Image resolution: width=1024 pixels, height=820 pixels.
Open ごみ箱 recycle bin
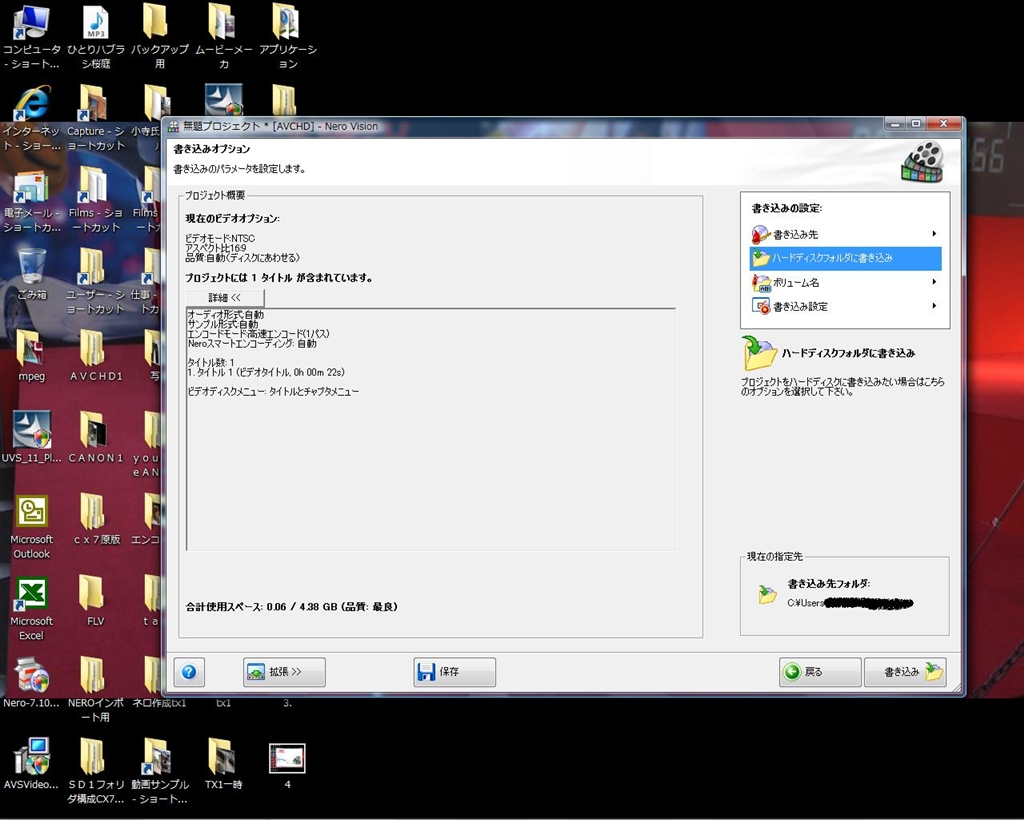tap(31, 274)
